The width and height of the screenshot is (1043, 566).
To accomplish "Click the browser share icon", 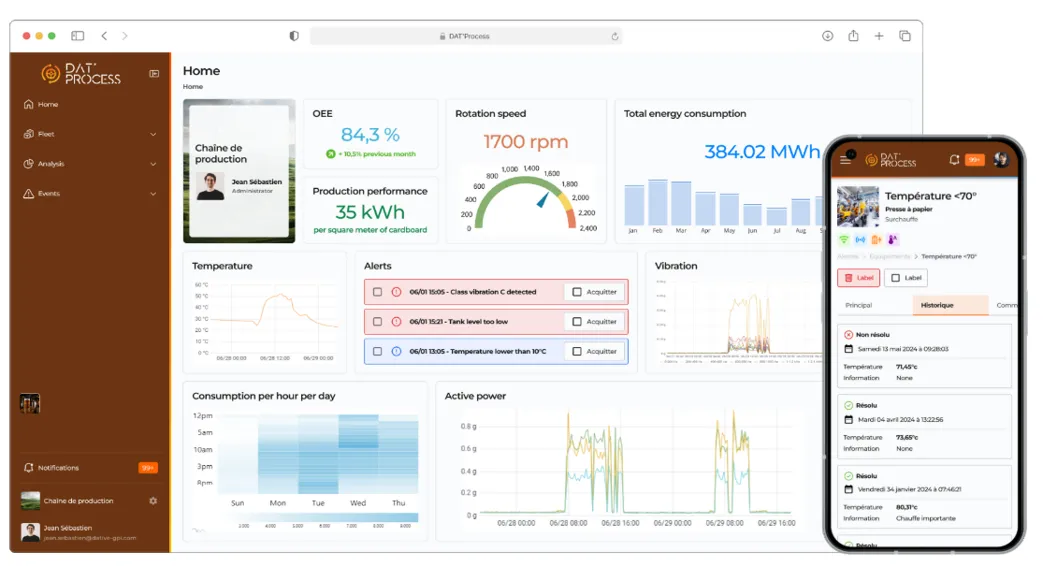I will pyautogui.click(x=853, y=36).
